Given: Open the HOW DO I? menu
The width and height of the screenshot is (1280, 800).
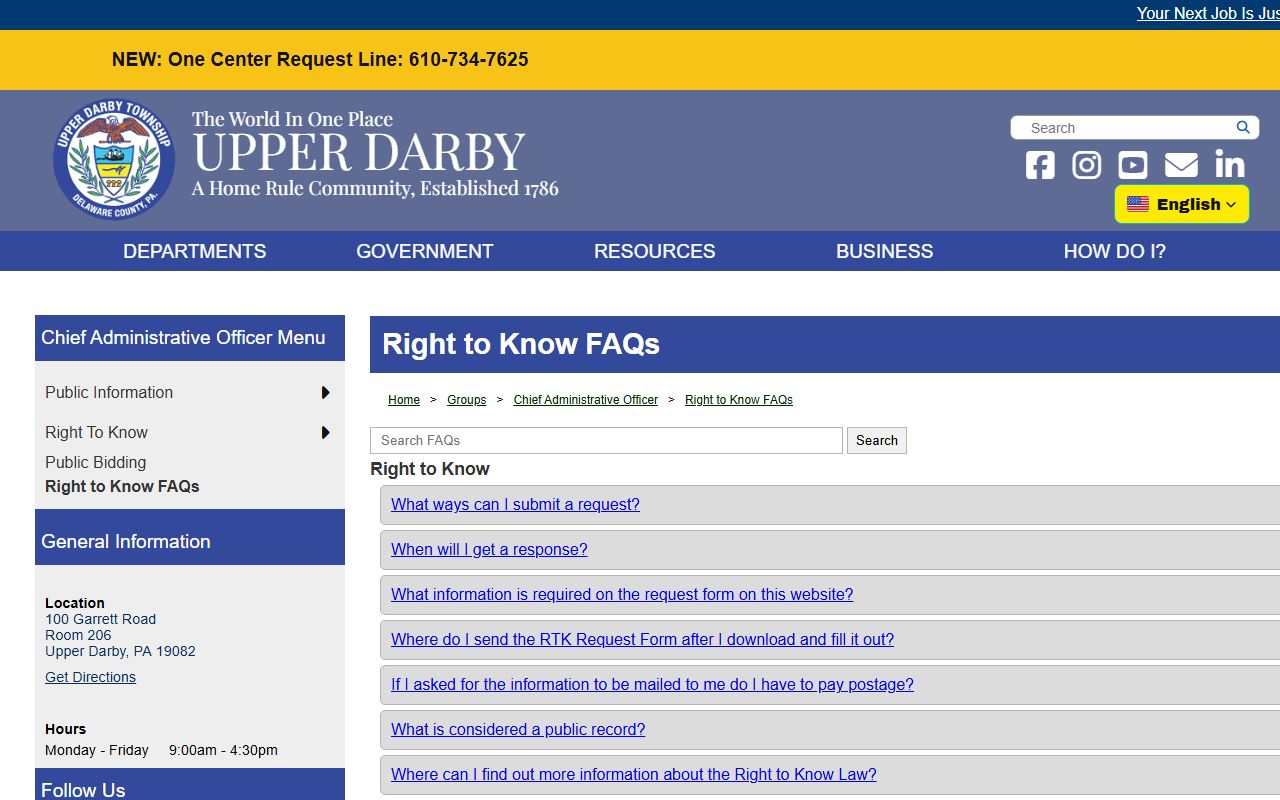Looking at the screenshot, I should pyautogui.click(x=1115, y=251).
